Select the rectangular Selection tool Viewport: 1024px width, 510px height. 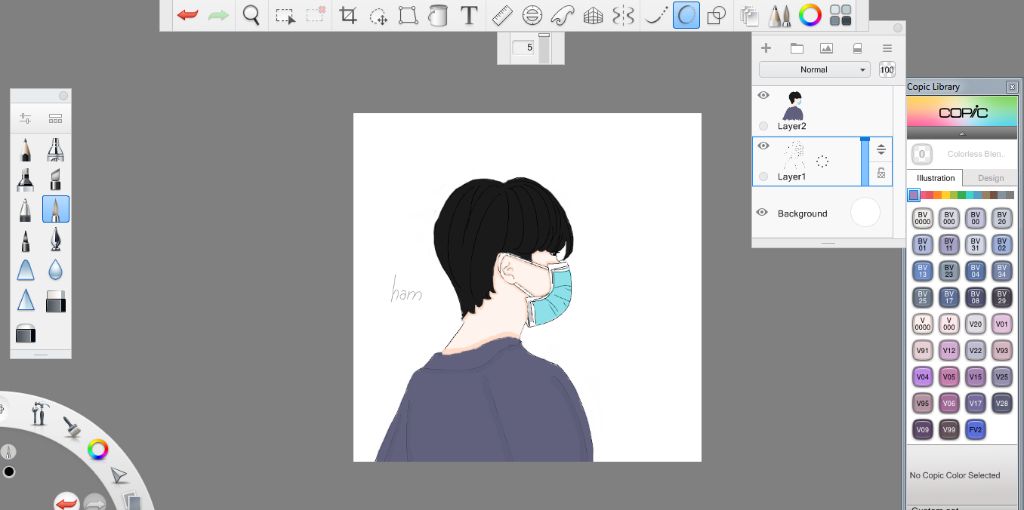pos(285,15)
